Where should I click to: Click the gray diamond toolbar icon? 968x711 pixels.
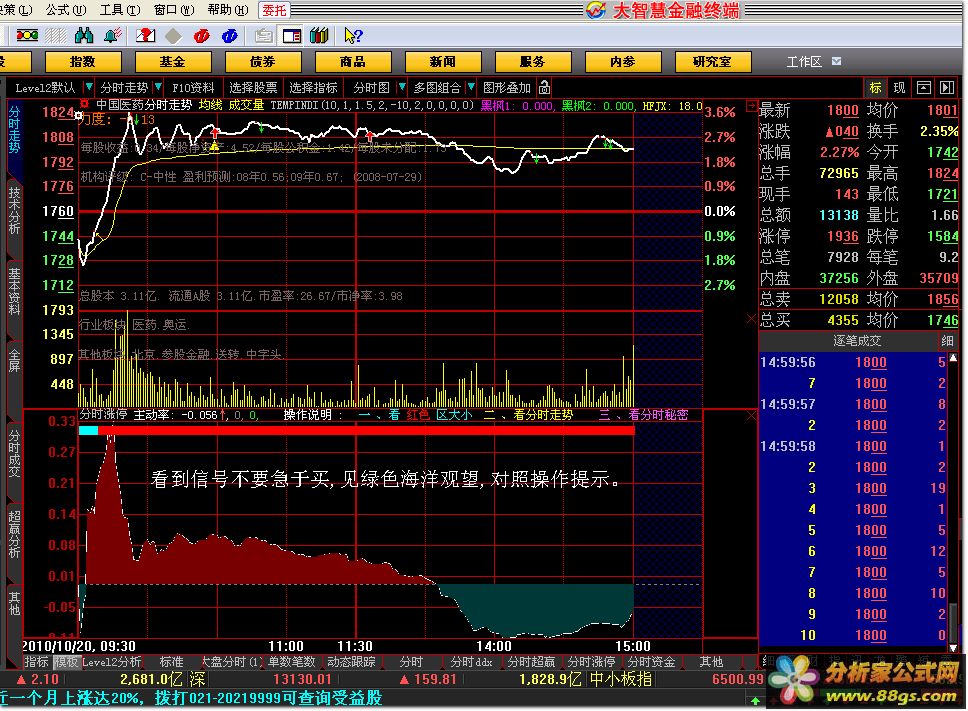(x=173, y=36)
